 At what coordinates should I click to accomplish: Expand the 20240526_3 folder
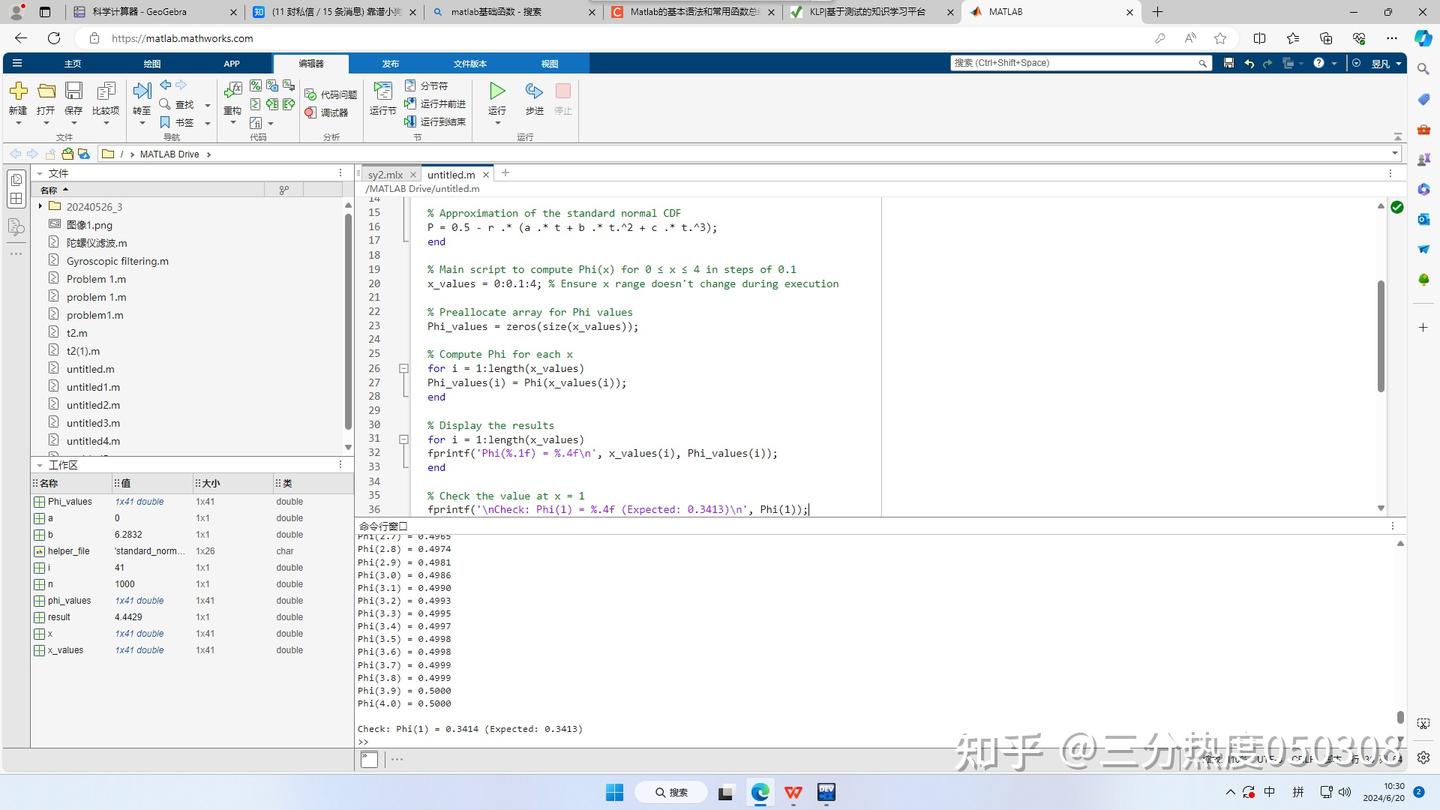pos(40,207)
